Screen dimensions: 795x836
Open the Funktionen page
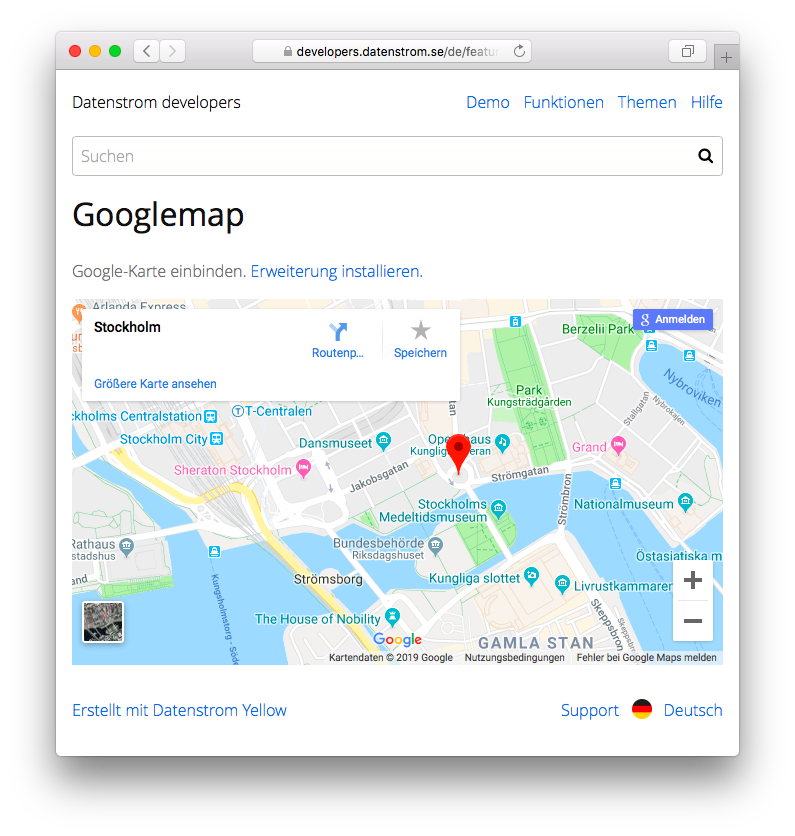pyautogui.click(x=563, y=102)
